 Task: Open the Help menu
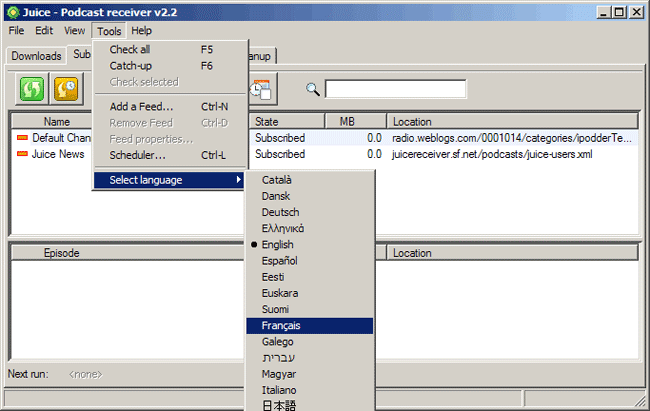coord(142,31)
